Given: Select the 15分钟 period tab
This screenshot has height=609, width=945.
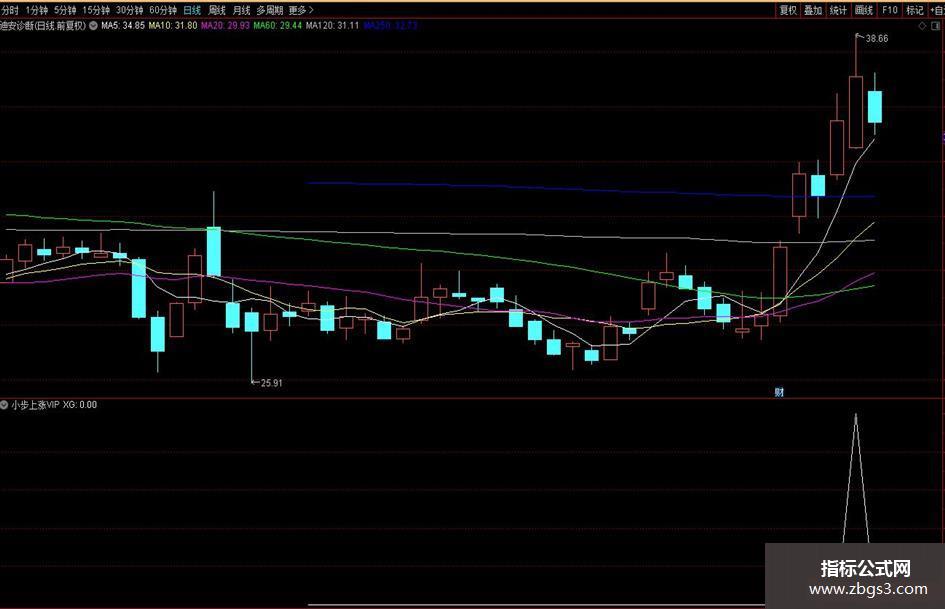Looking at the screenshot, I should (96, 10).
